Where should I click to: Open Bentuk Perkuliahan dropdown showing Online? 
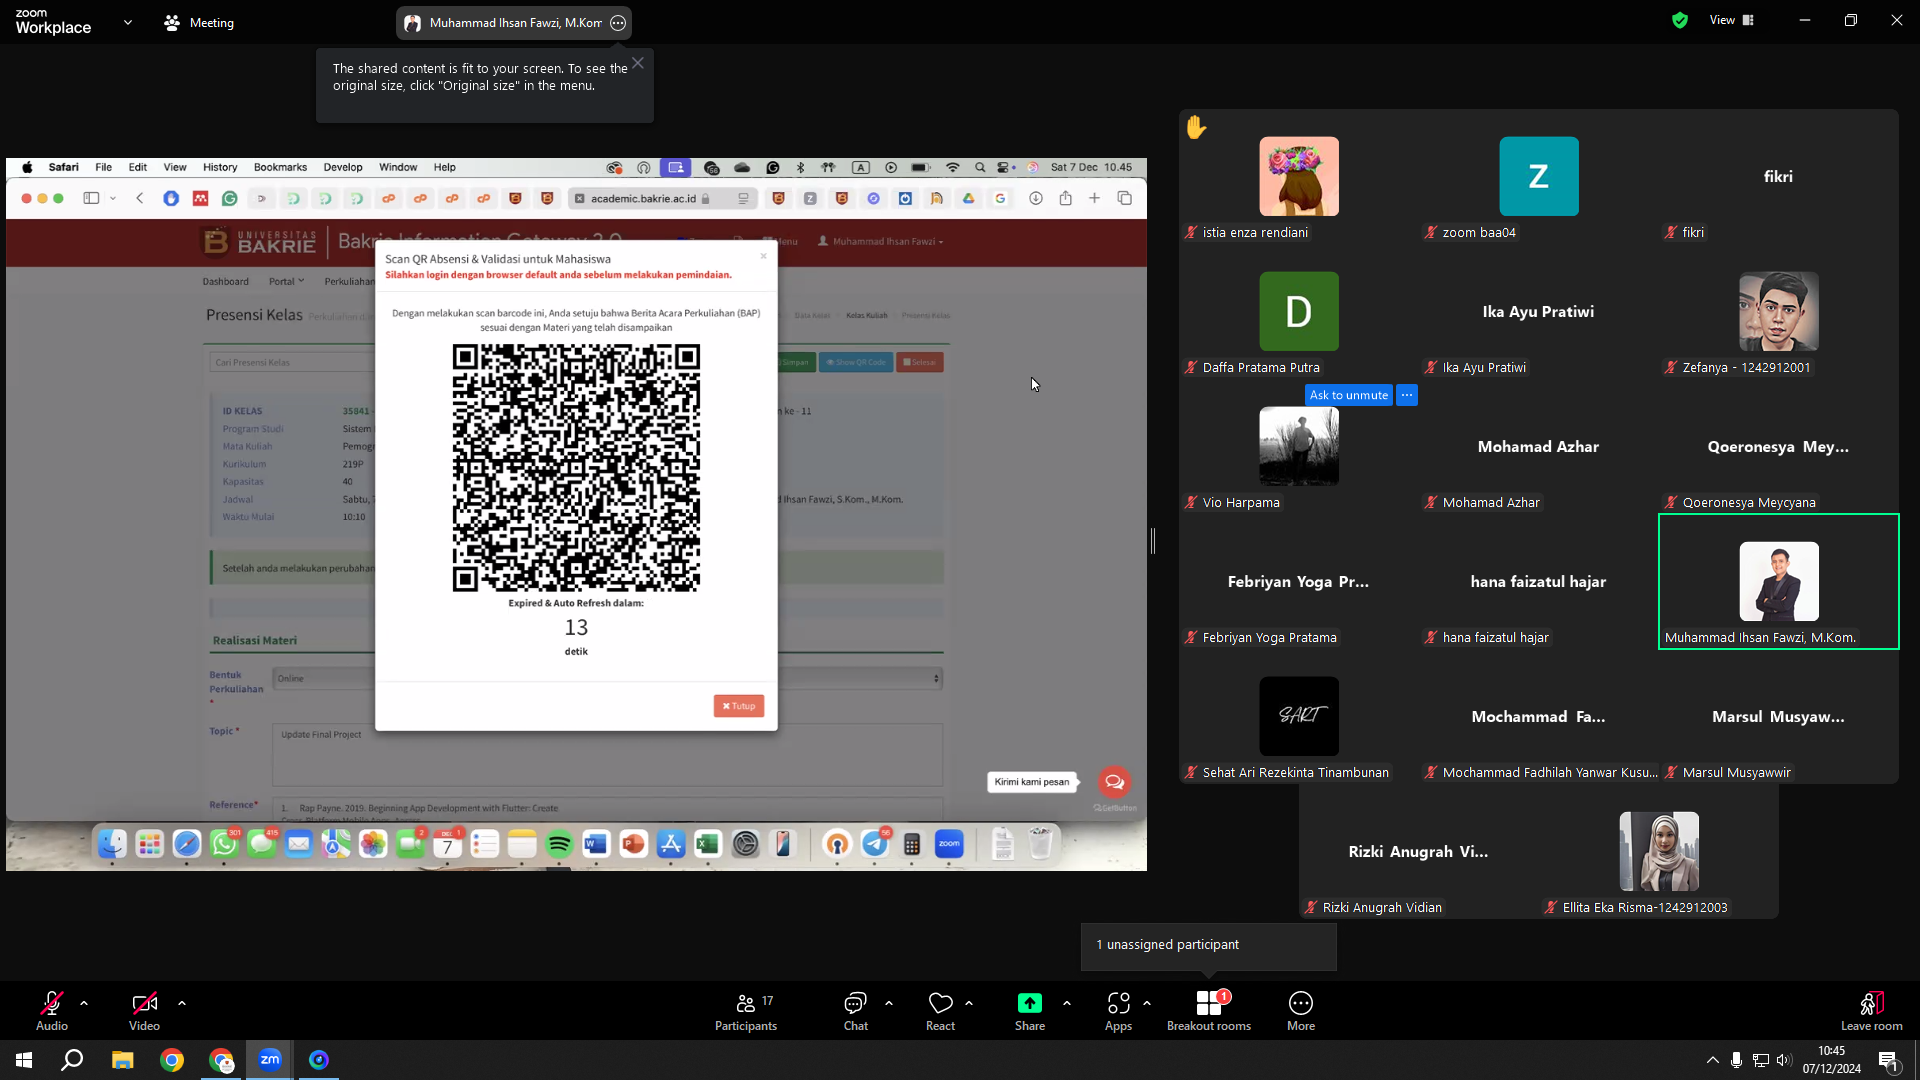[608, 679]
